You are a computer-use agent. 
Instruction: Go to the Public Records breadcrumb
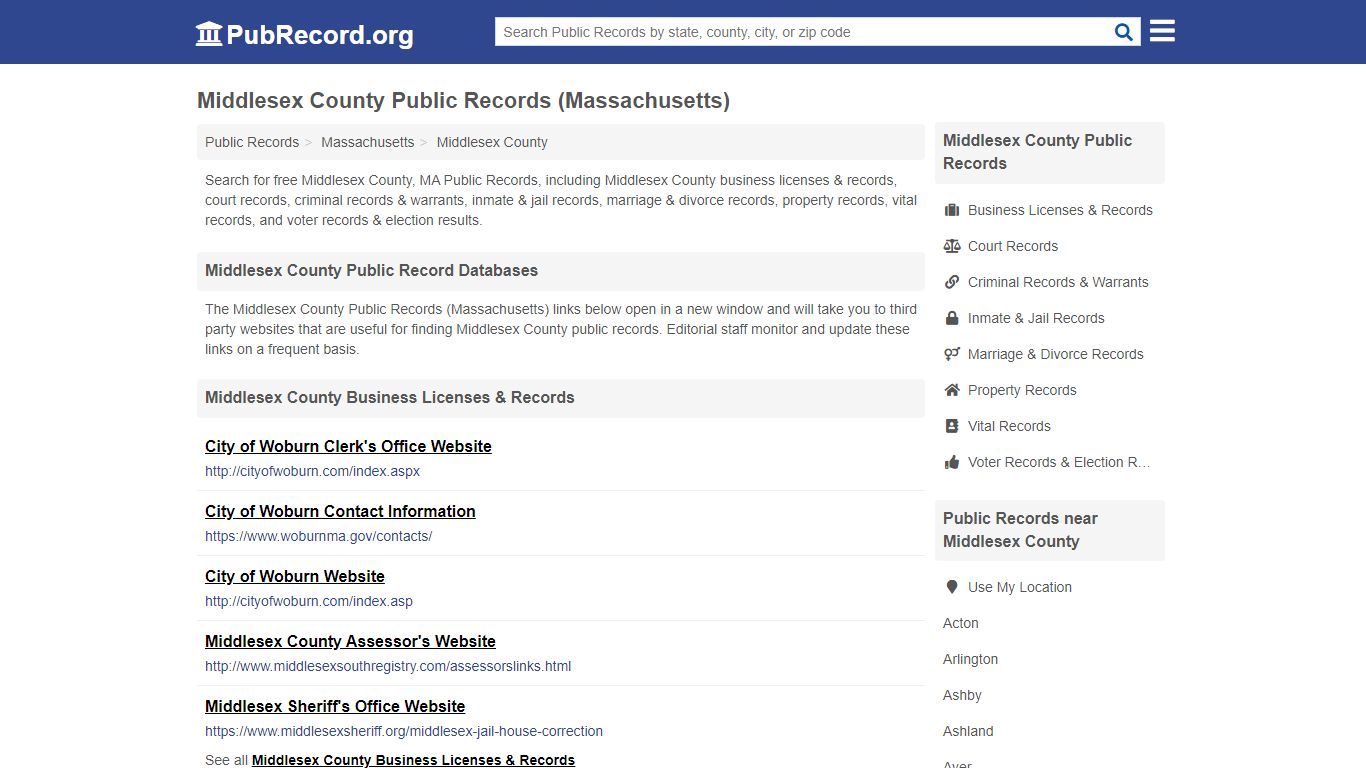pos(252,142)
